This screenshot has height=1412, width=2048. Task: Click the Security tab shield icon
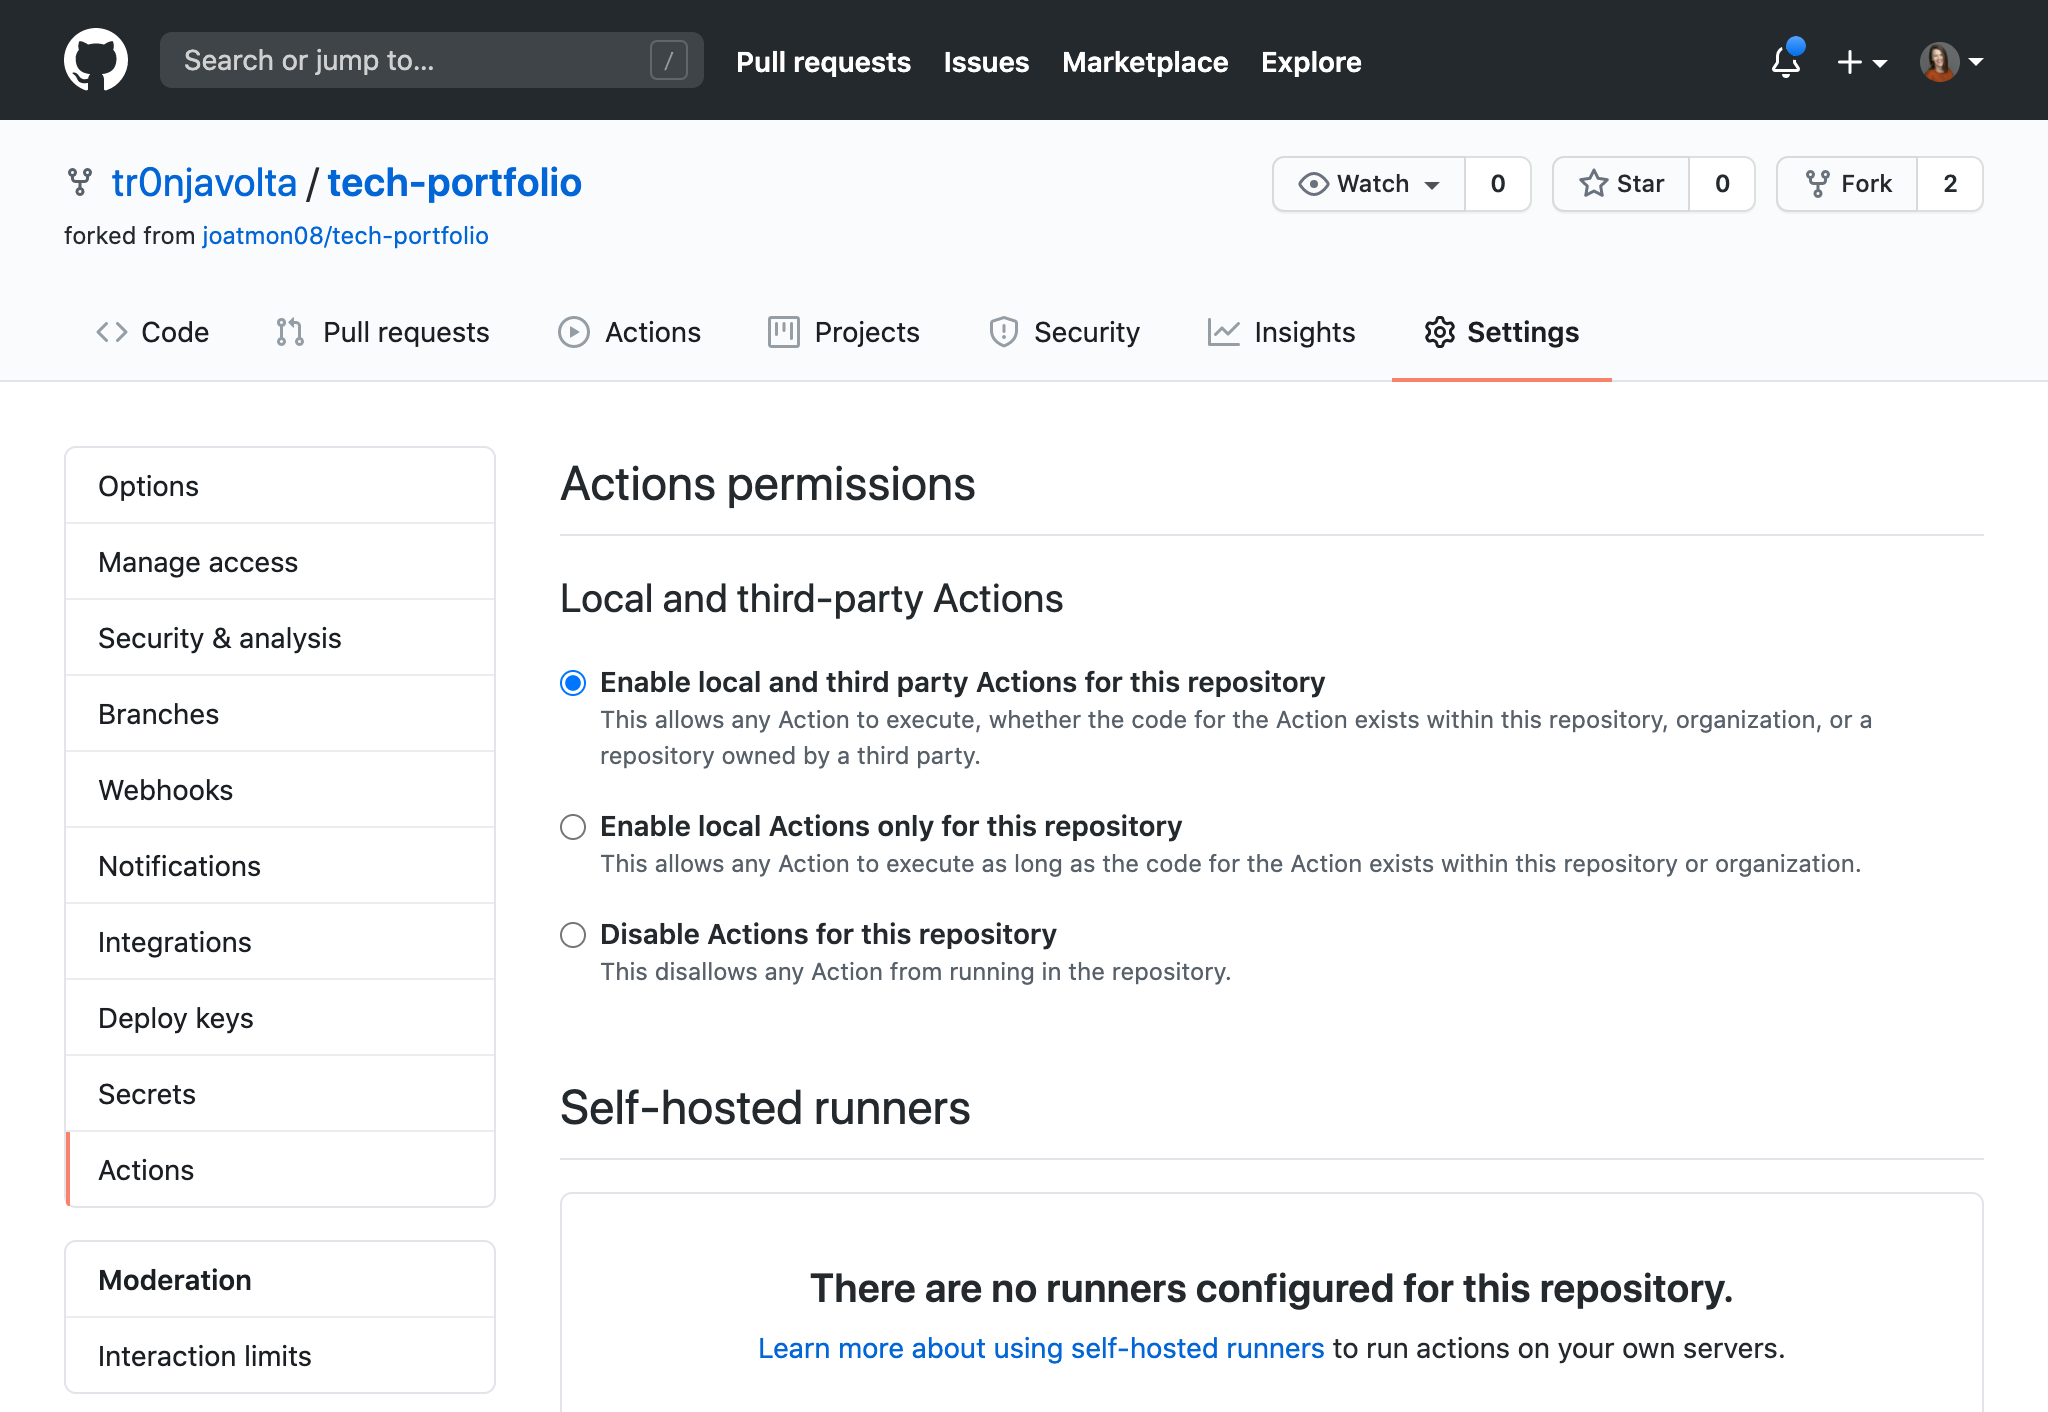[1003, 332]
